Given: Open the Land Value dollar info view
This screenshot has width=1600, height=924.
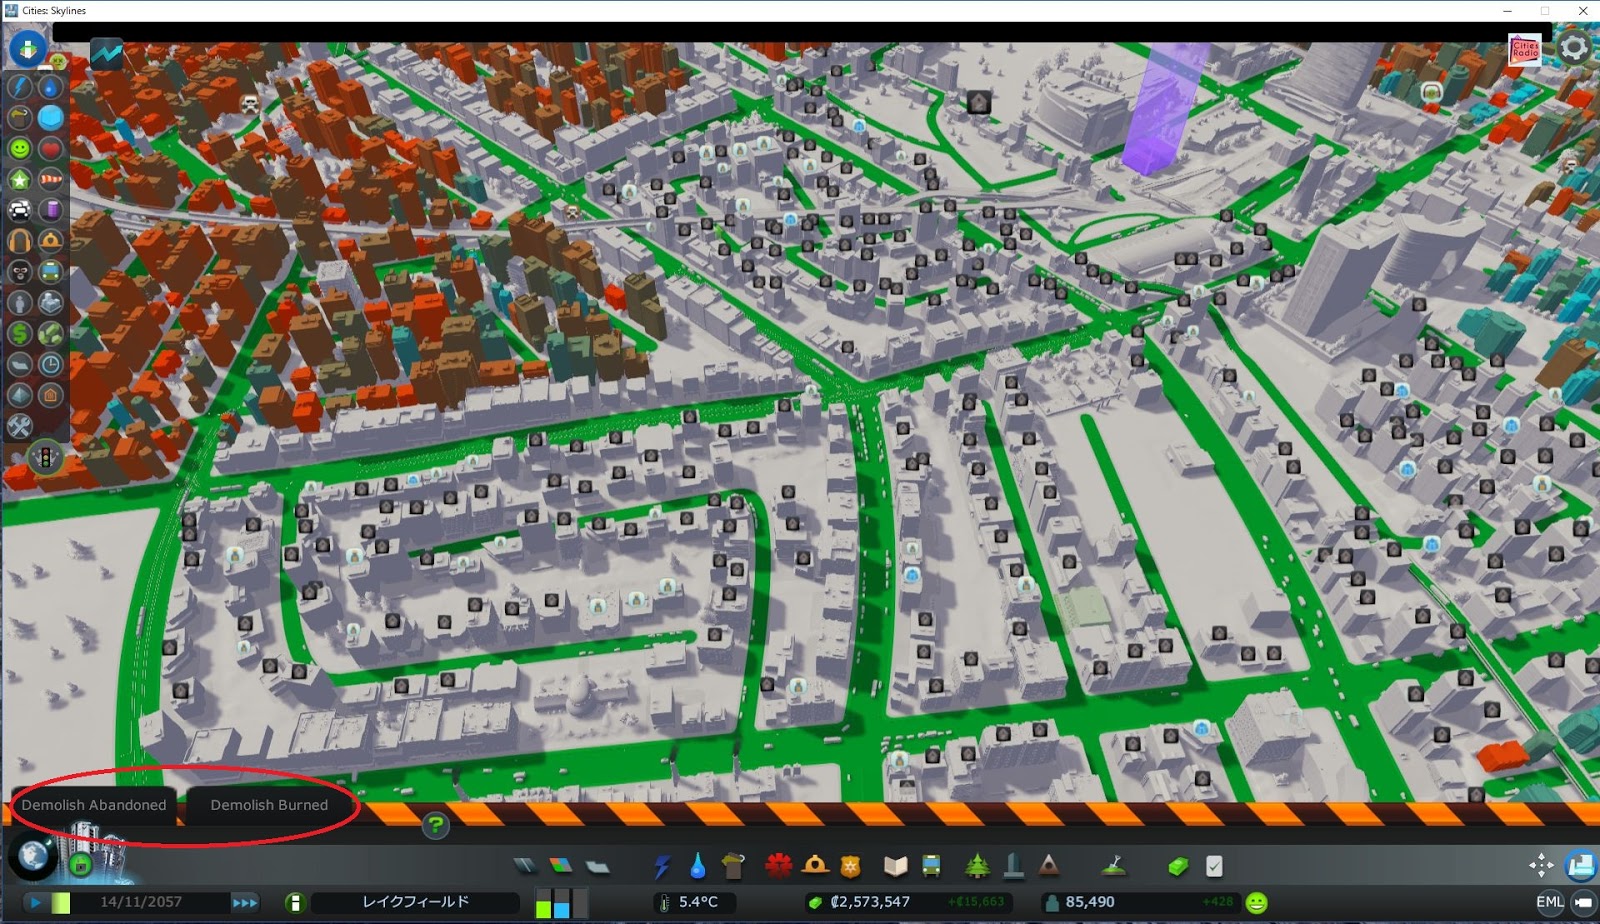Looking at the screenshot, I should [20, 334].
